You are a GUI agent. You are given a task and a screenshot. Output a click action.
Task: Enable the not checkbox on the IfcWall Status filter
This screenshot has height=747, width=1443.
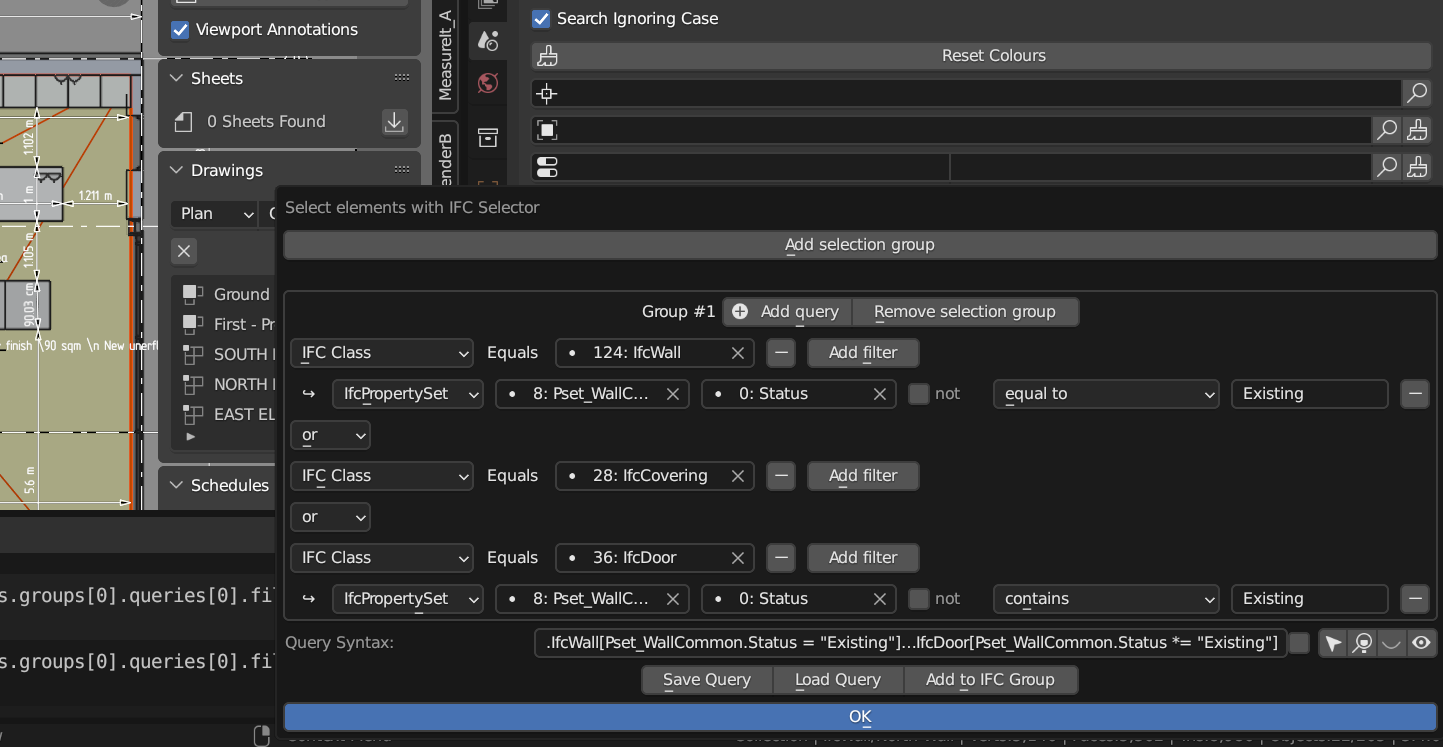[x=918, y=393]
